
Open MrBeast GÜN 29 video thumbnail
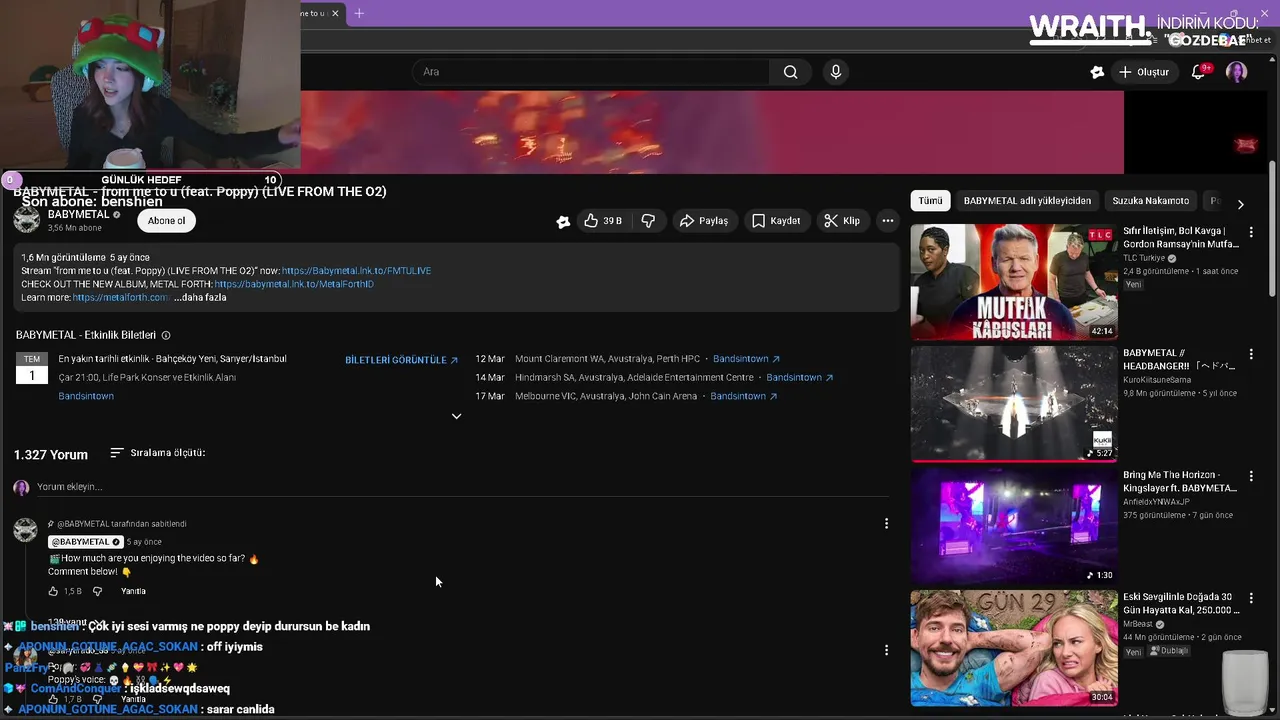[1014, 648]
